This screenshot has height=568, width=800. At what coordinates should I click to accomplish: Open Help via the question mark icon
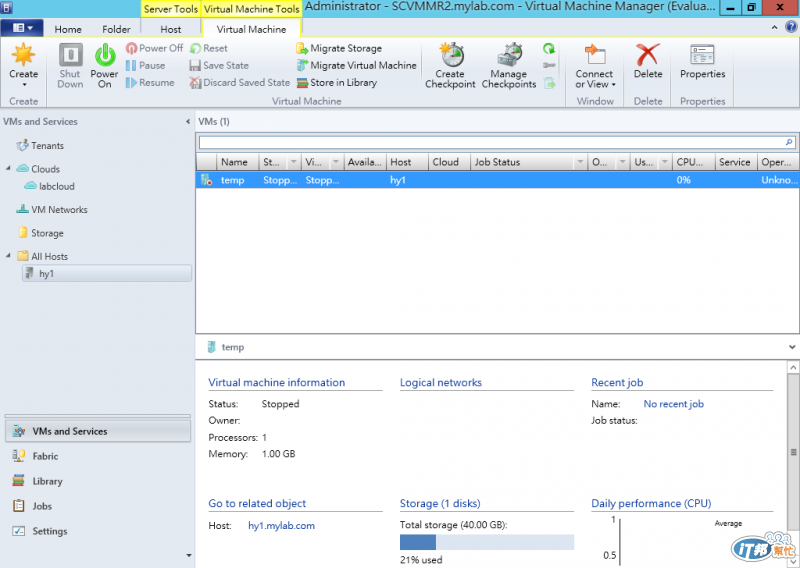[x=791, y=27]
